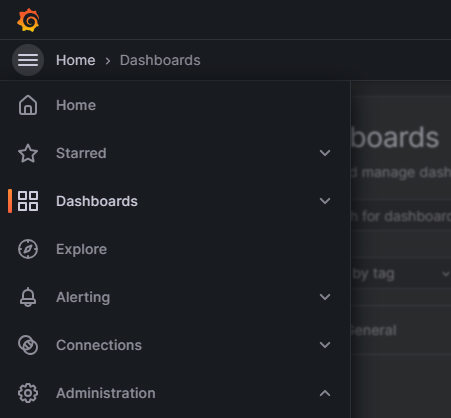The image size is (451, 418).
Task: Select Alerting in the navigation menu
Action: [x=83, y=297]
